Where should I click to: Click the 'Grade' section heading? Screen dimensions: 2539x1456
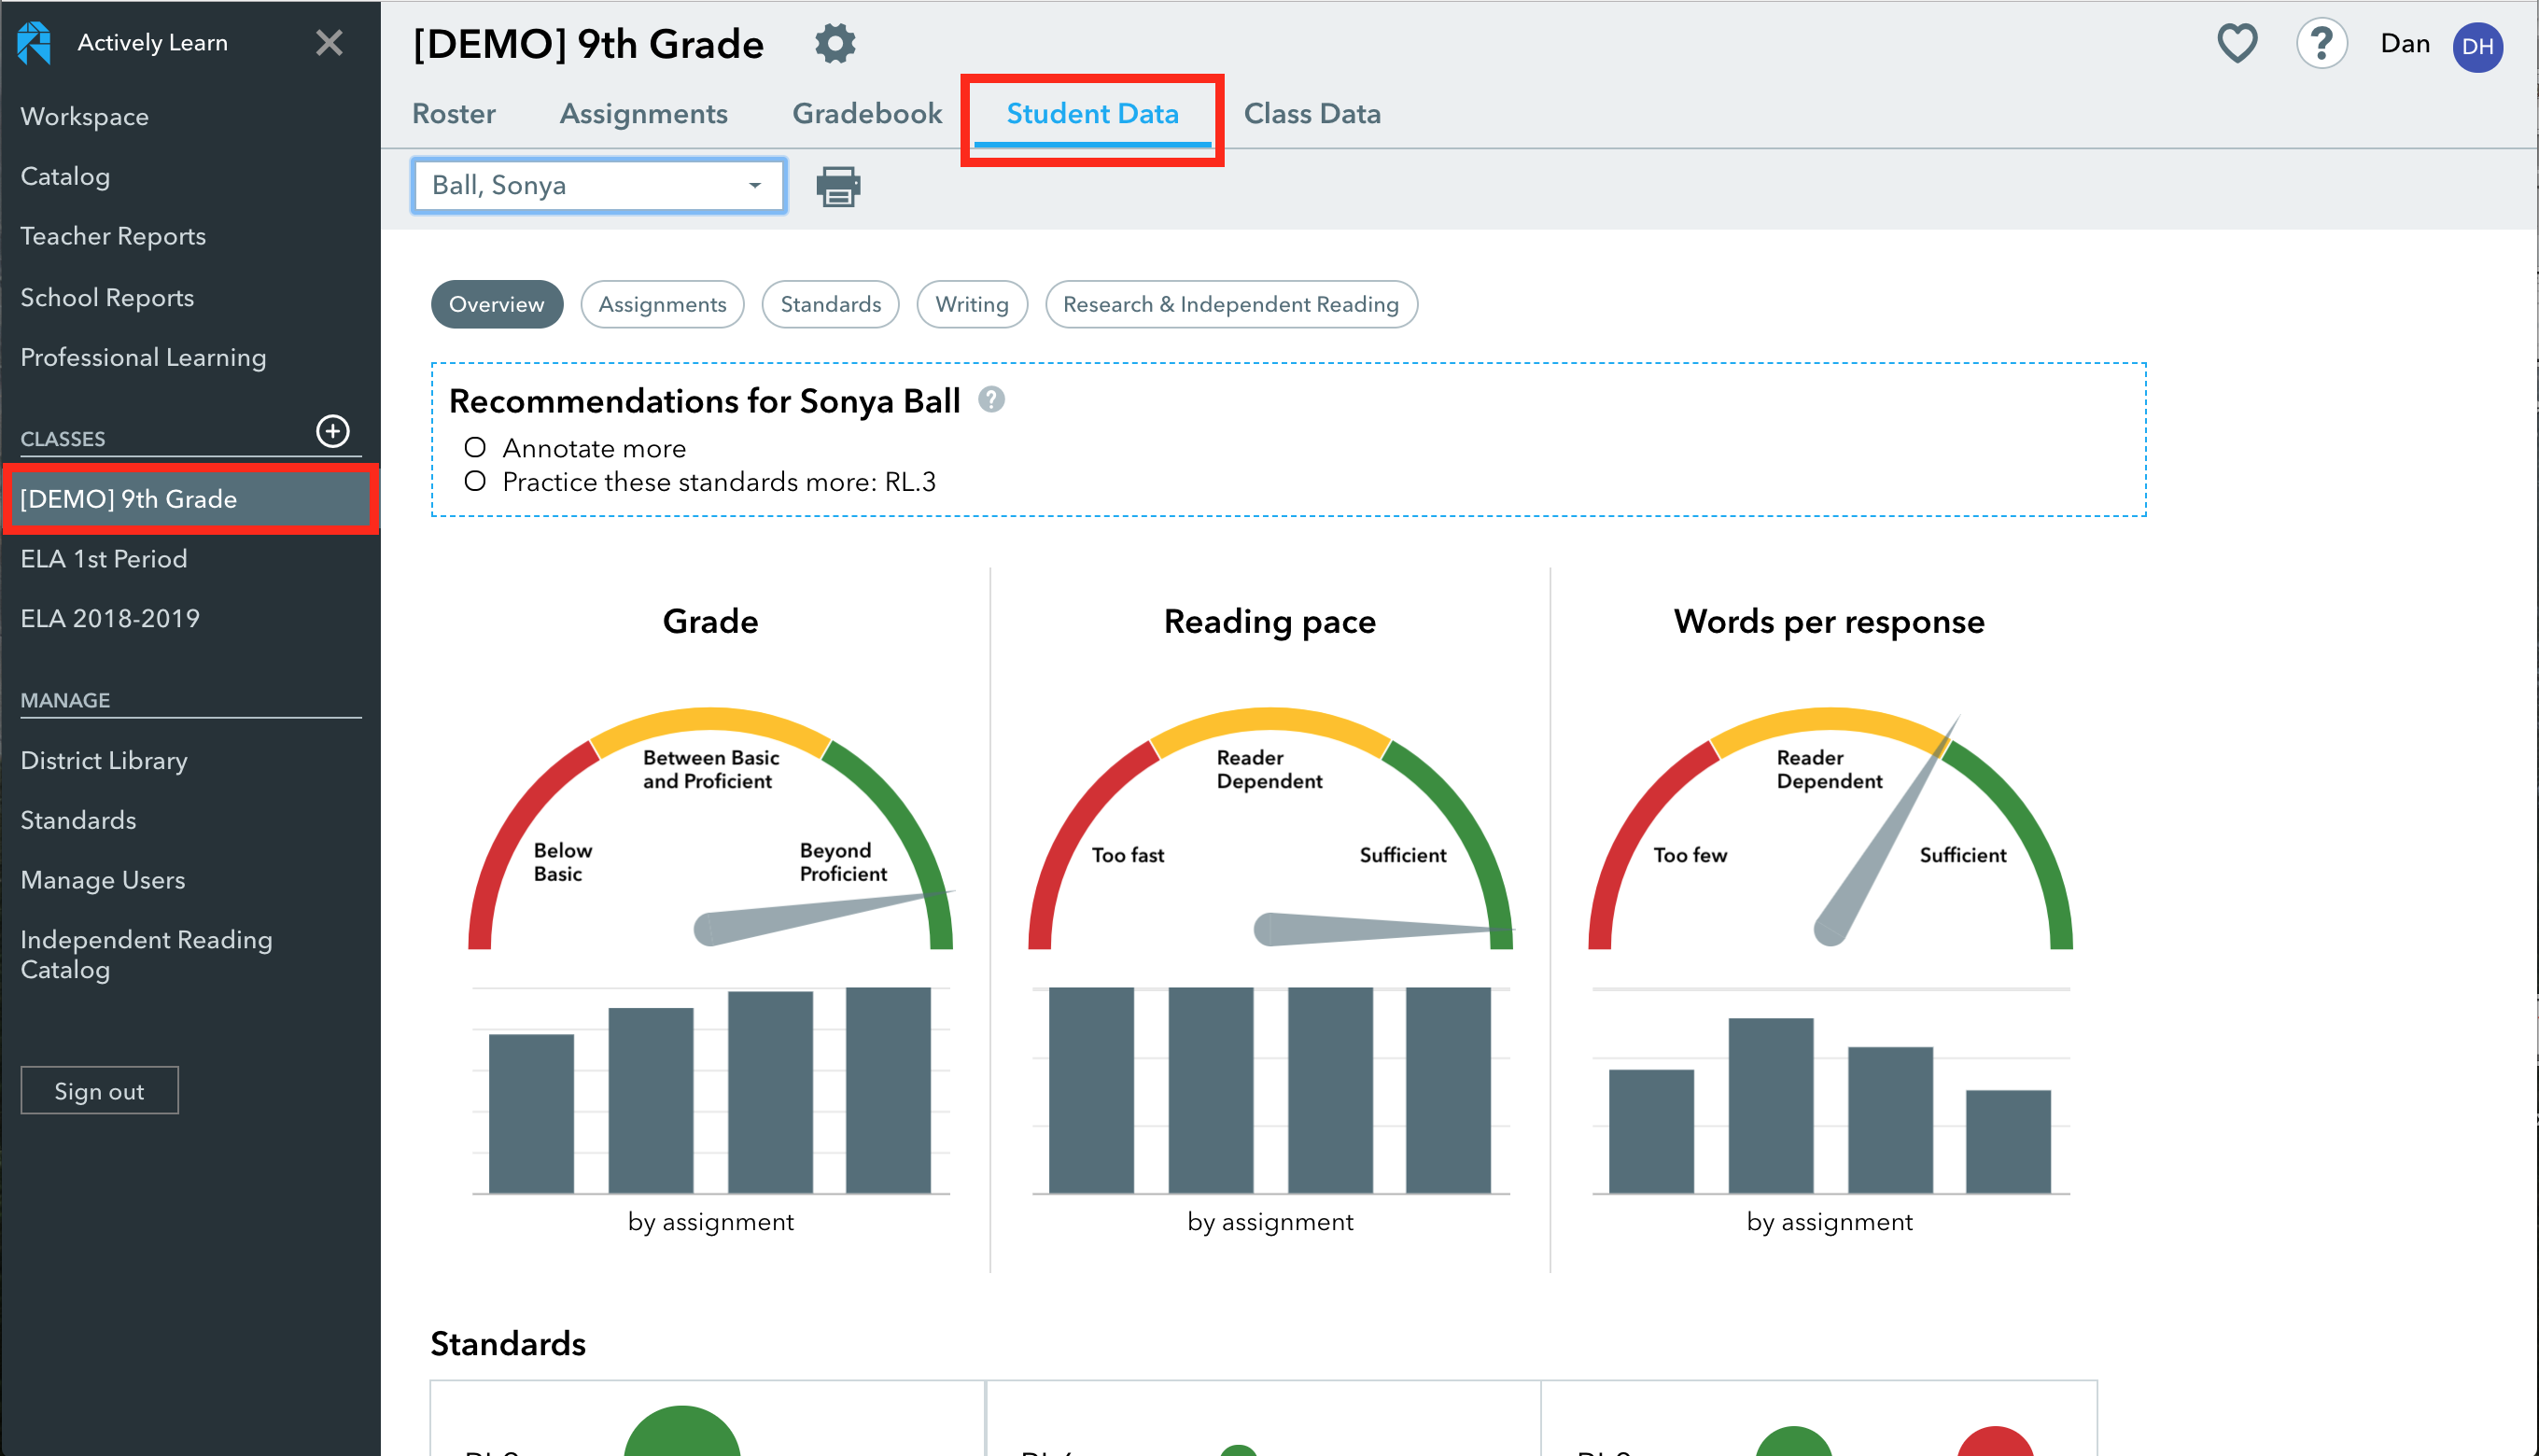pyautogui.click(x=710, y=621)
